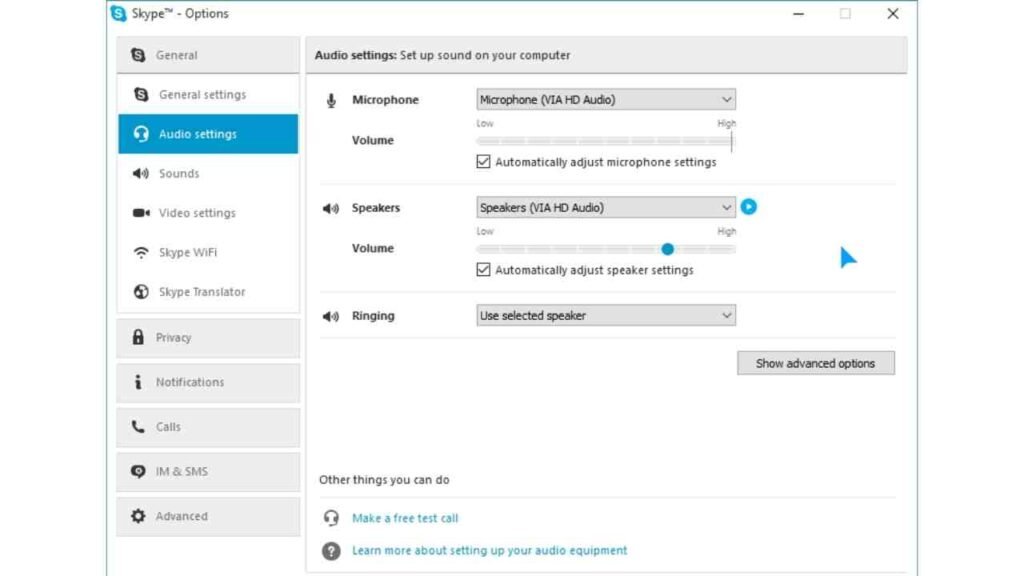The width and height of the screenshot is (1024, 576).
Task: Click Show advanced options button
Action: click(x=816, y=363)
